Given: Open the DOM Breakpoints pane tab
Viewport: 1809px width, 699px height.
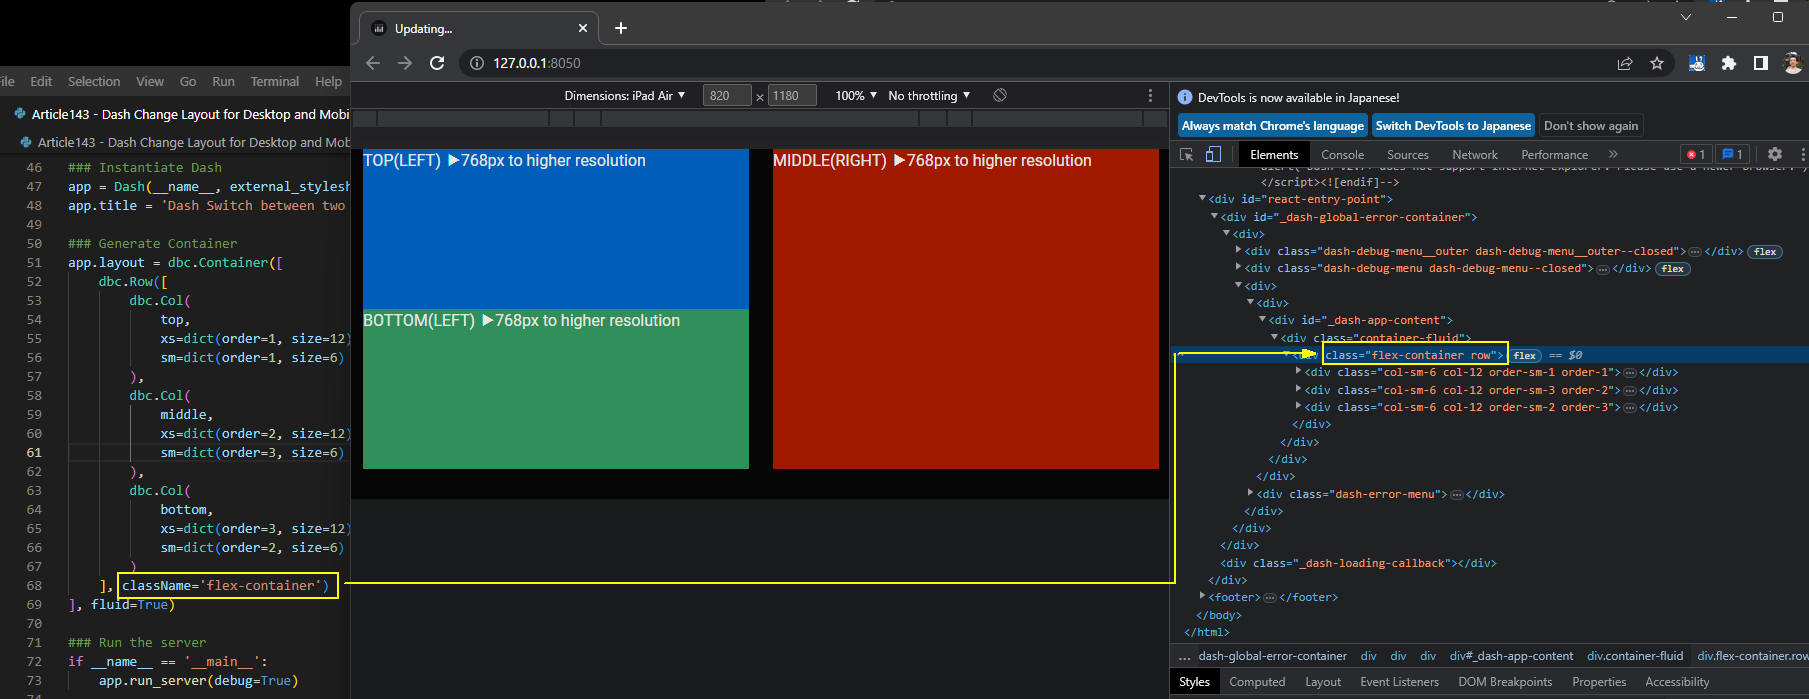Looking at the screenshot, I should tap(1505, 682).
